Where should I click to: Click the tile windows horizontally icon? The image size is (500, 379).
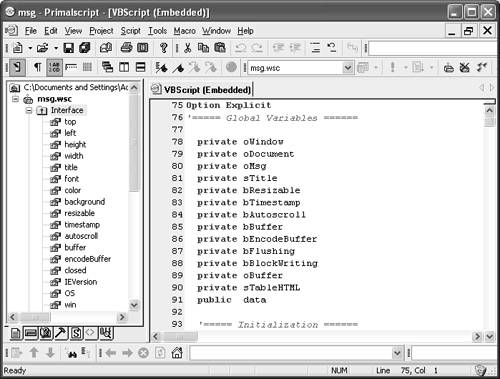pos(140,67)
